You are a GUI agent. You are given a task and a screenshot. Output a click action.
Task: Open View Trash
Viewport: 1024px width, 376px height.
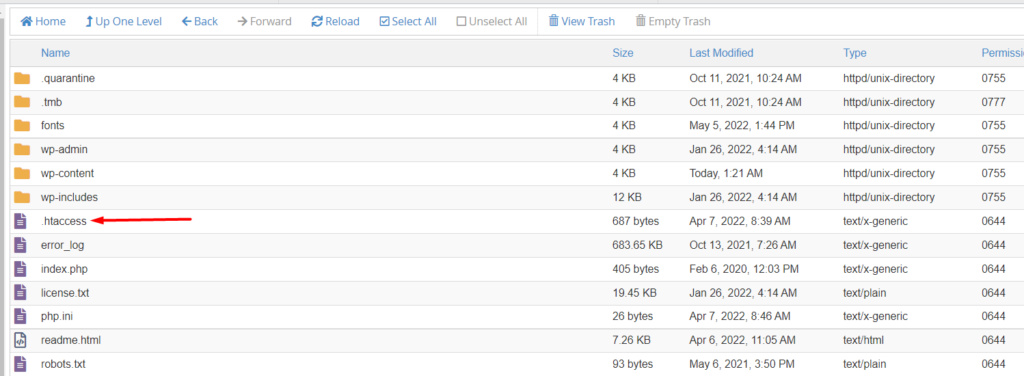(x=581, y=22)
